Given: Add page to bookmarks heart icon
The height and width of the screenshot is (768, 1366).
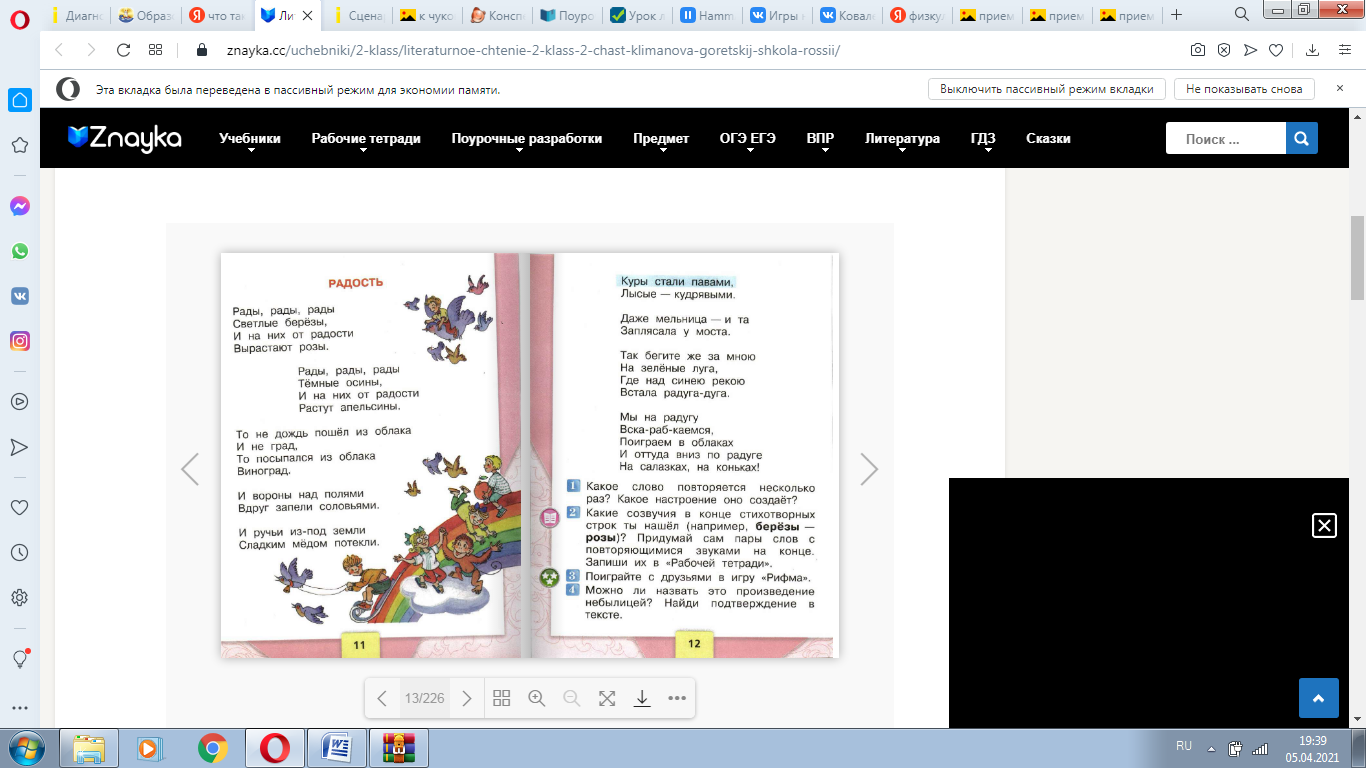Looking at the screenshot, I should 1276,50.
